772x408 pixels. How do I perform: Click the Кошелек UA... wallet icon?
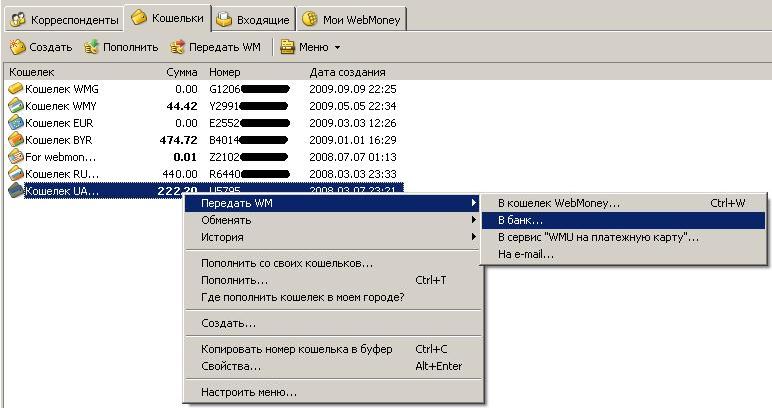pyautogui.click(x=16, y=190)
